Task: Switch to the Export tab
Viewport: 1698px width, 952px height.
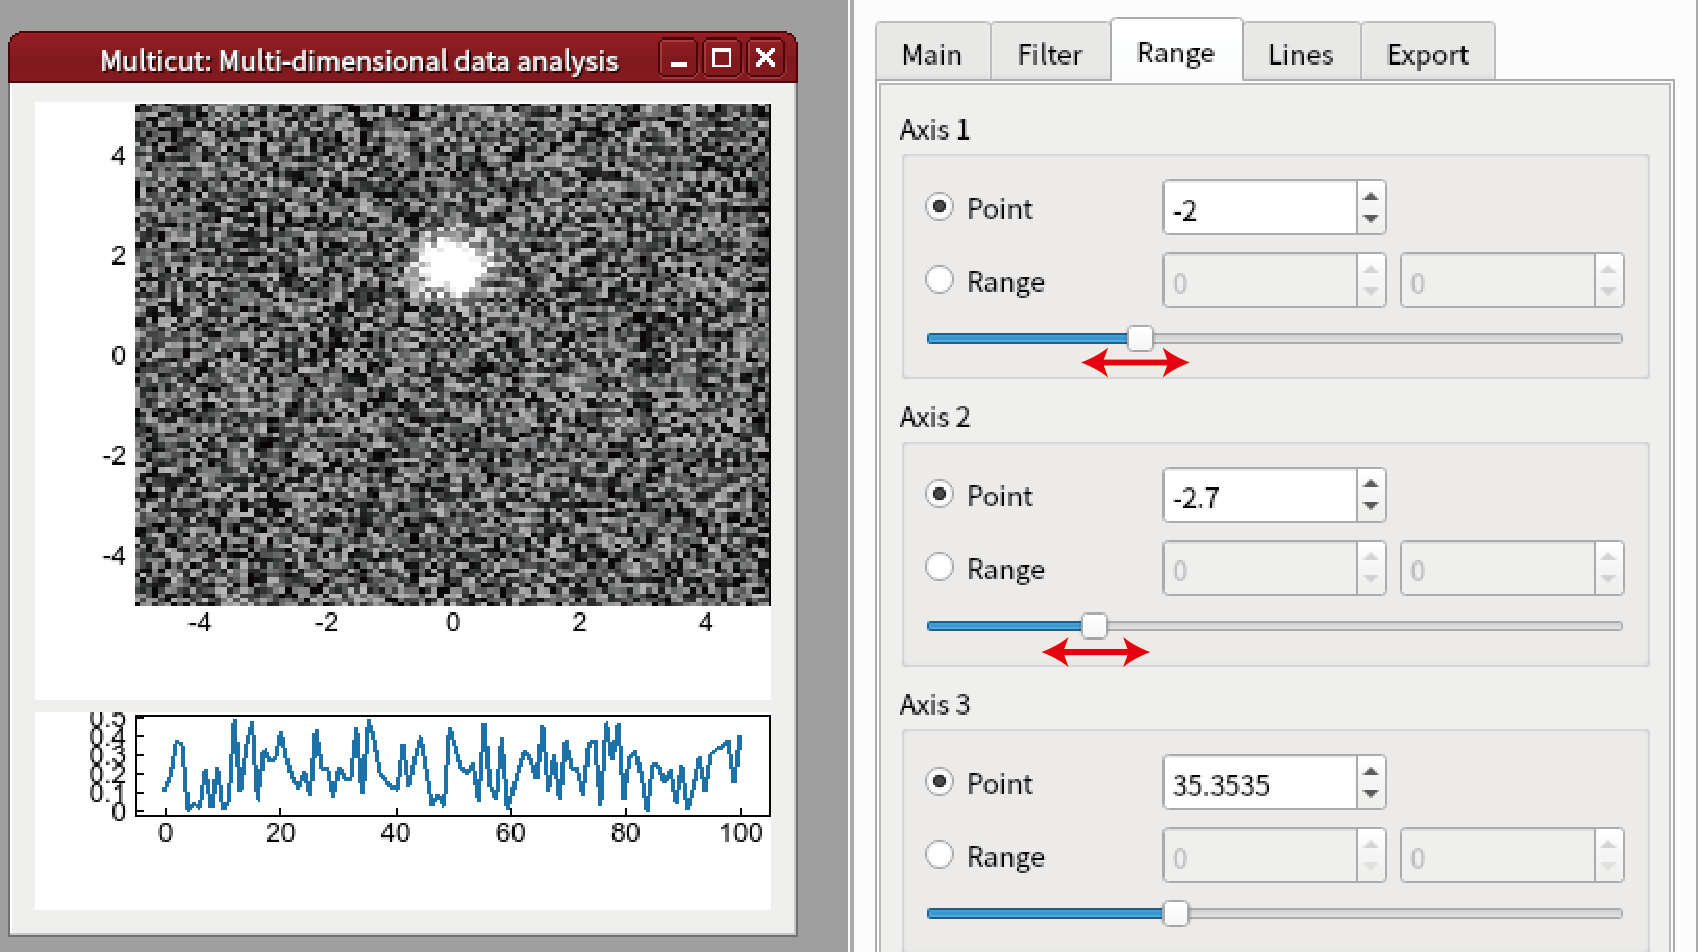Action: (x=1427, y=54)
